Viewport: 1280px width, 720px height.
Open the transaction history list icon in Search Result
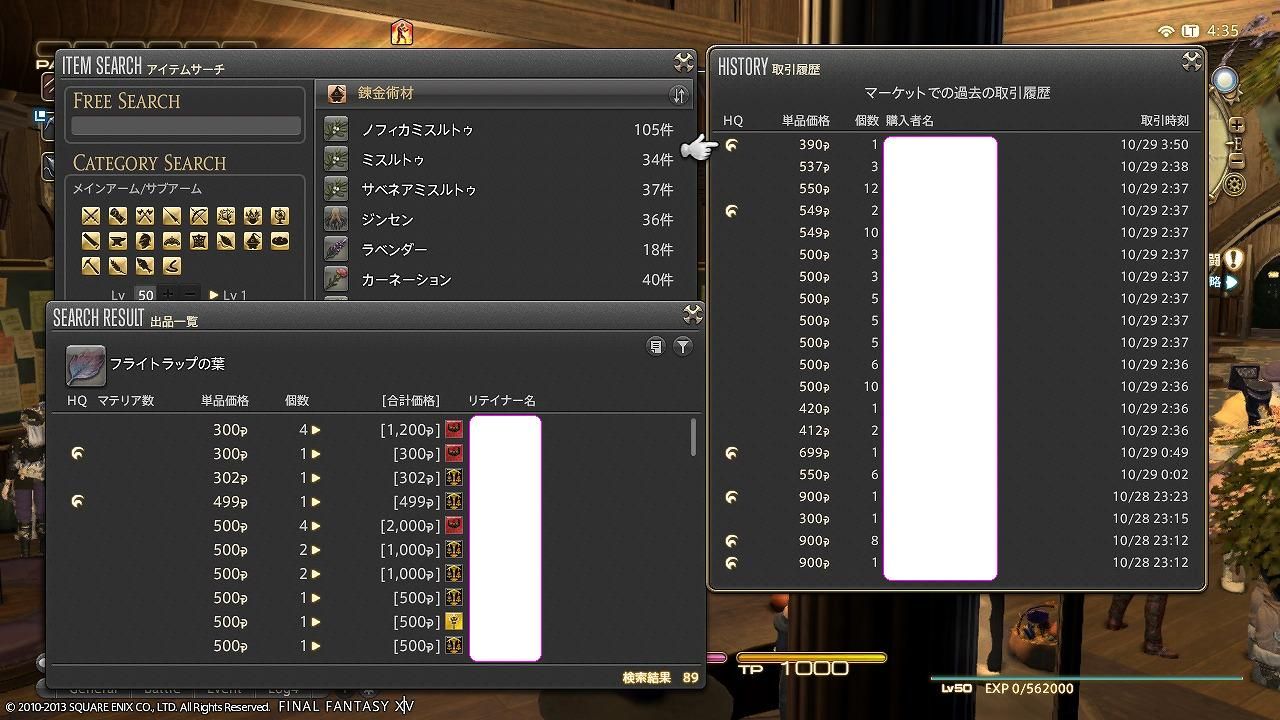point(656,346)
